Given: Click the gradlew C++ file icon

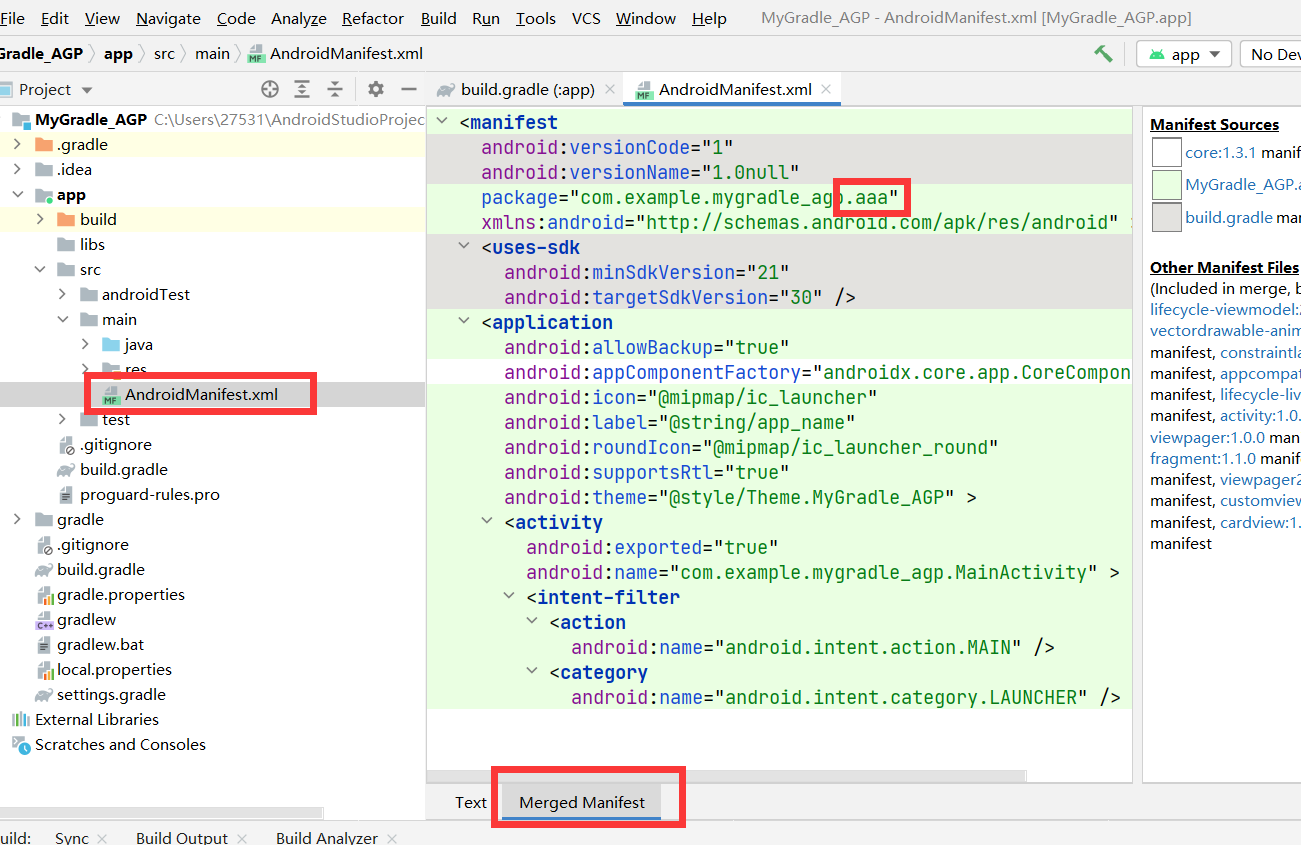Looking at the screenshot, I should [x=43, y=620].
